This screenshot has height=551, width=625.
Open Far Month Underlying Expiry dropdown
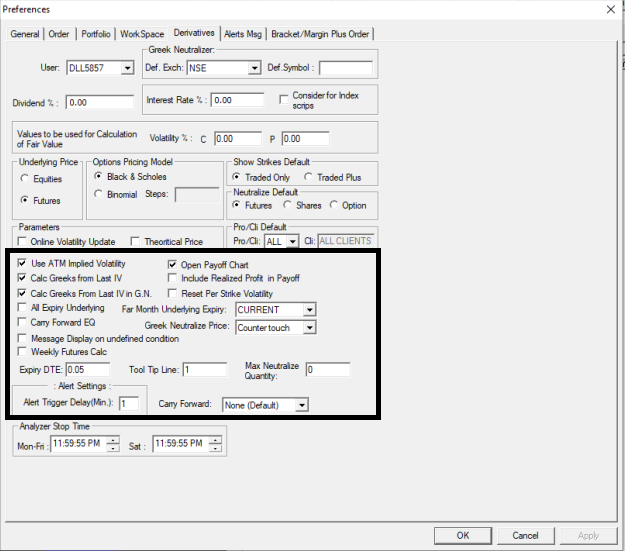click(x=309, y=310)
